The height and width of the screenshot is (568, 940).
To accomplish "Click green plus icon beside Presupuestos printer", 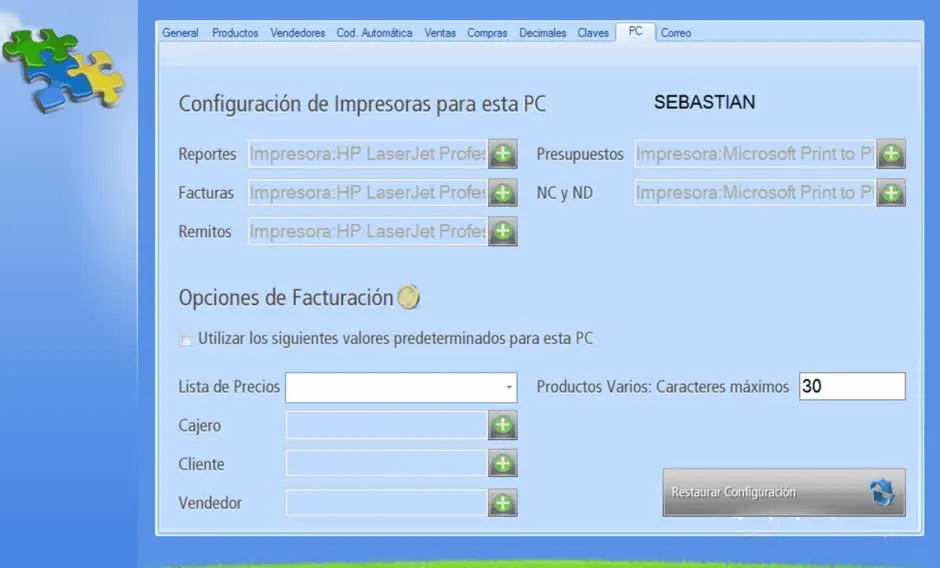I will tap(891, 154).
